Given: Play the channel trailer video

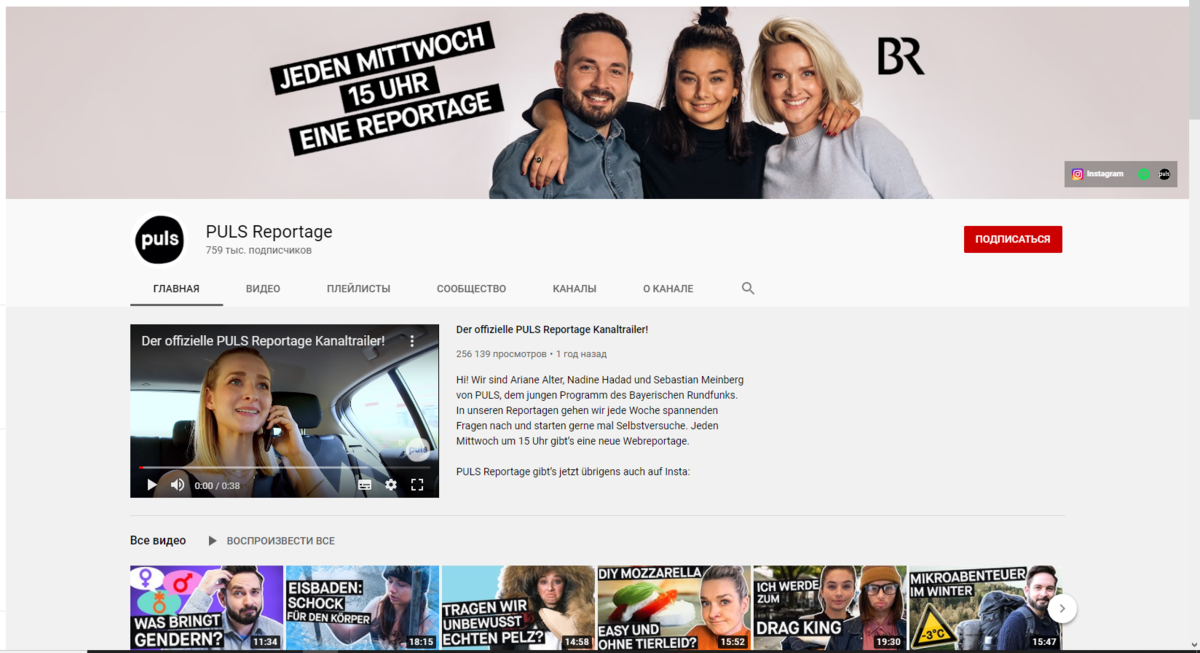Looking at the screenshot, I should click(x=152, y=485).
